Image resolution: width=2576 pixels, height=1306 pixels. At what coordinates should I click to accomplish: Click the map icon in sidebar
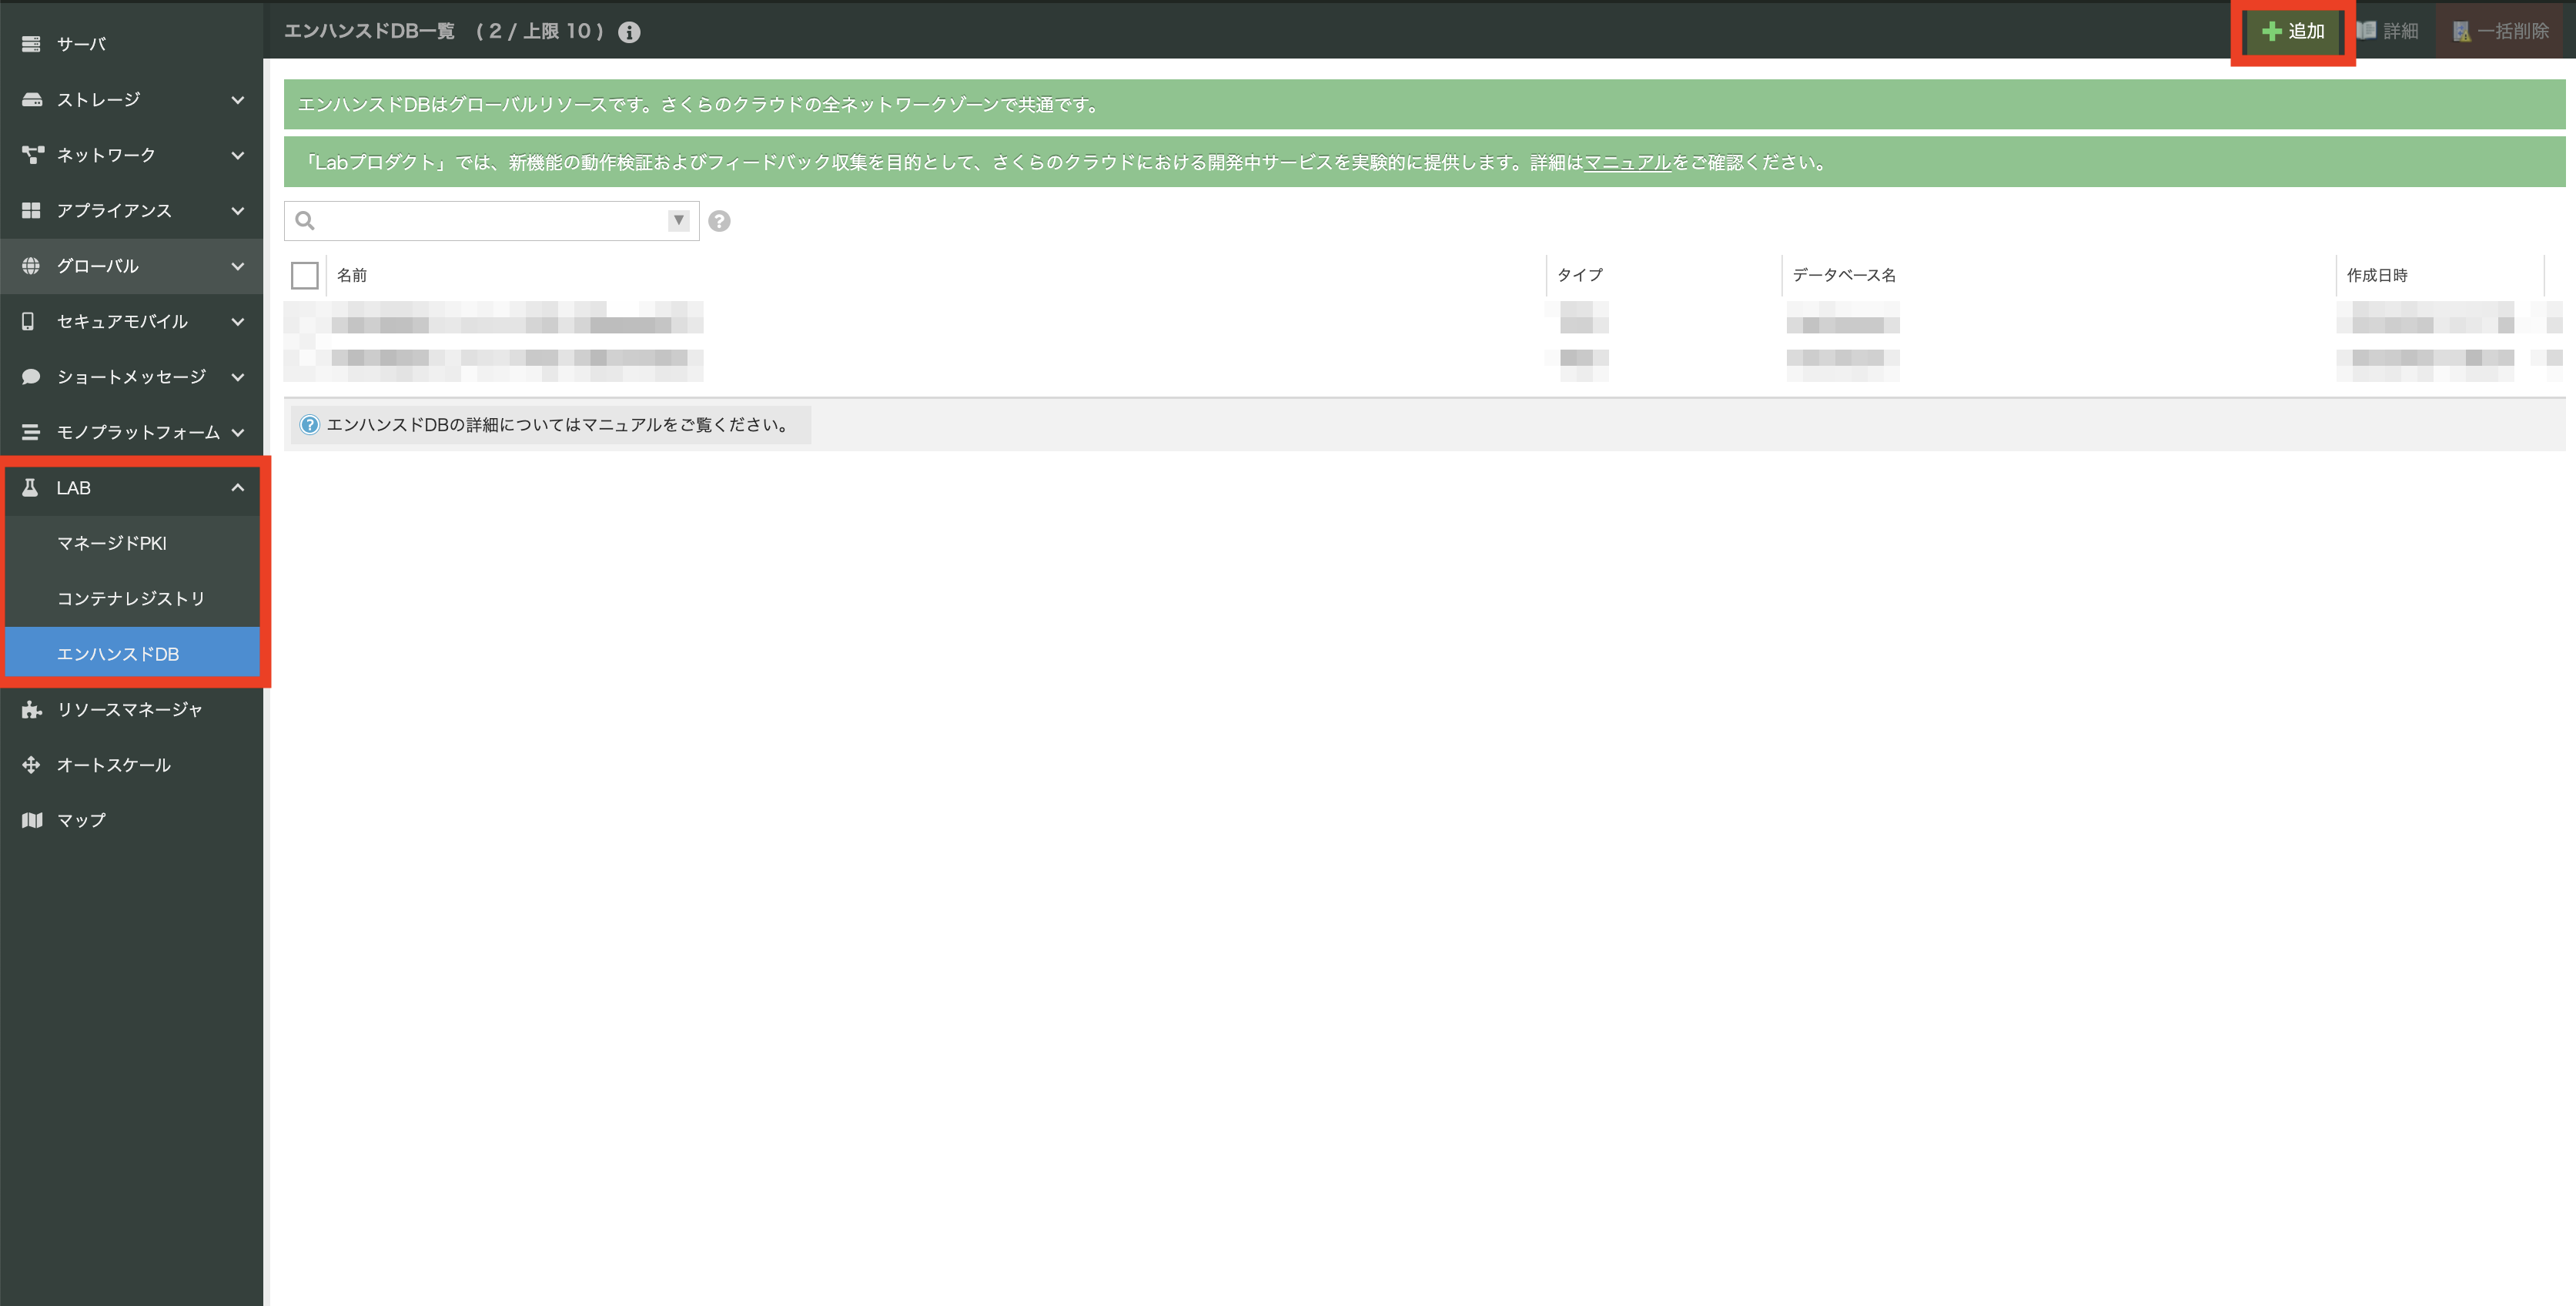pyautogui.click(x=31, y=820)
